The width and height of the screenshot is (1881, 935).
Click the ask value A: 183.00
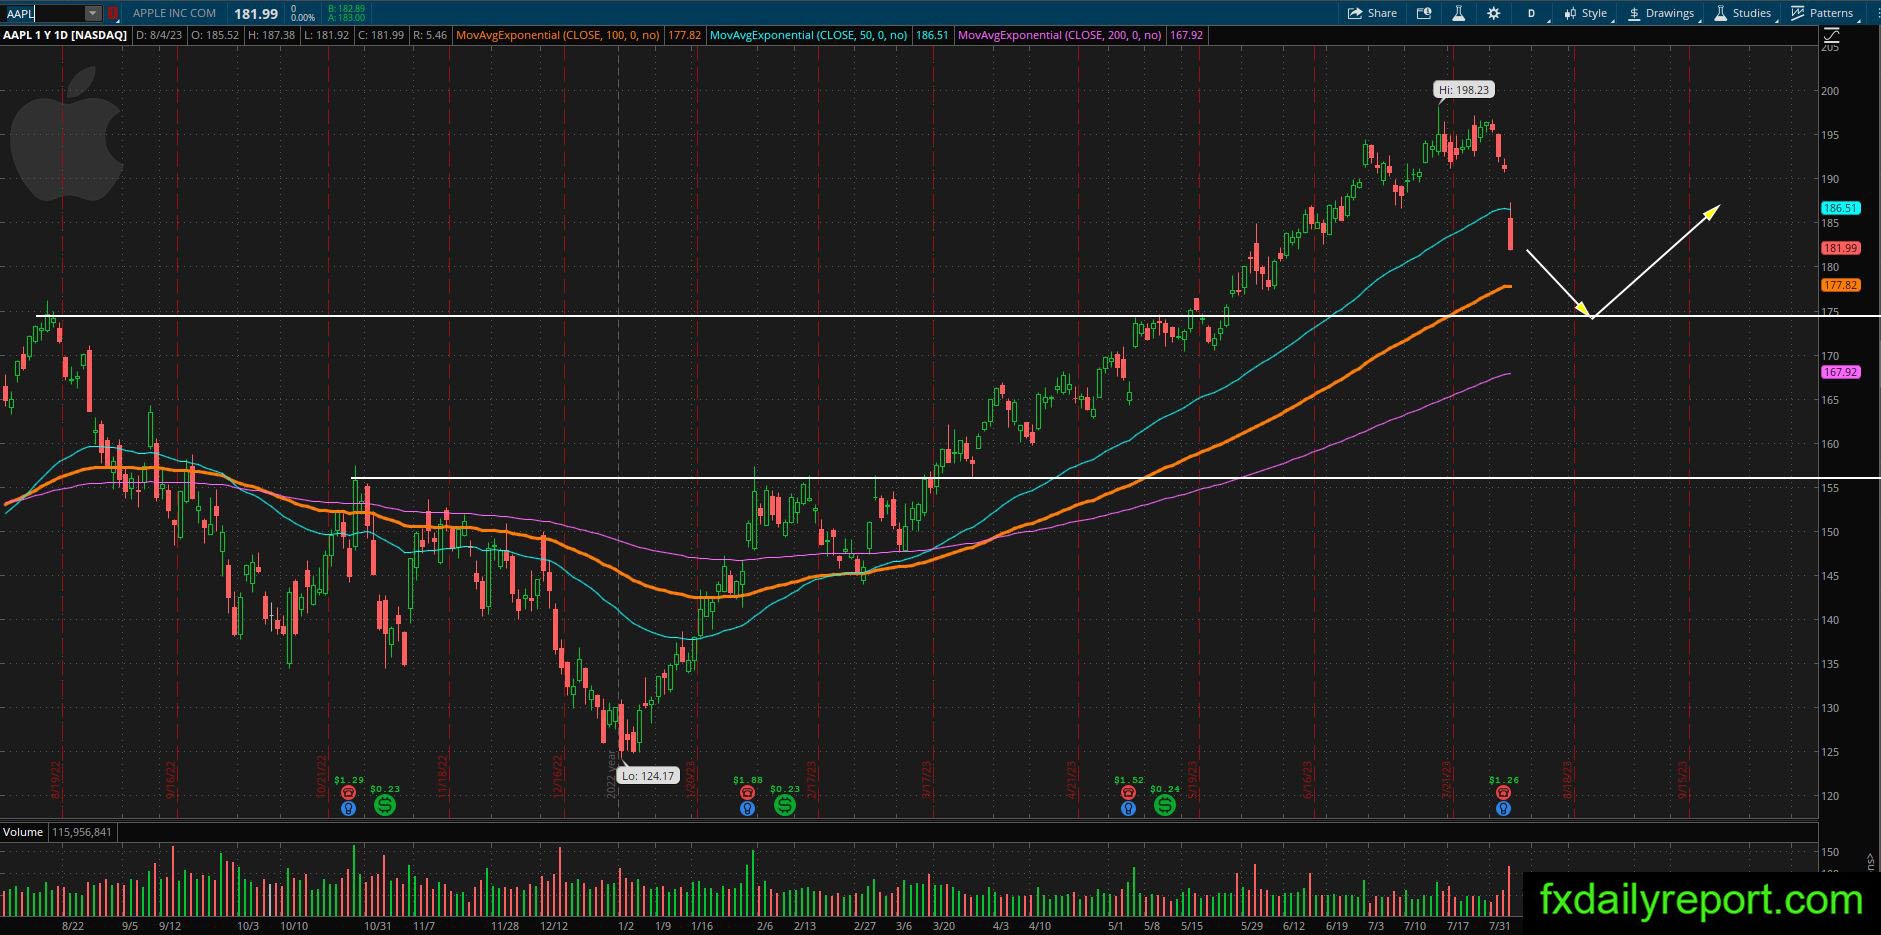point(347,18)
